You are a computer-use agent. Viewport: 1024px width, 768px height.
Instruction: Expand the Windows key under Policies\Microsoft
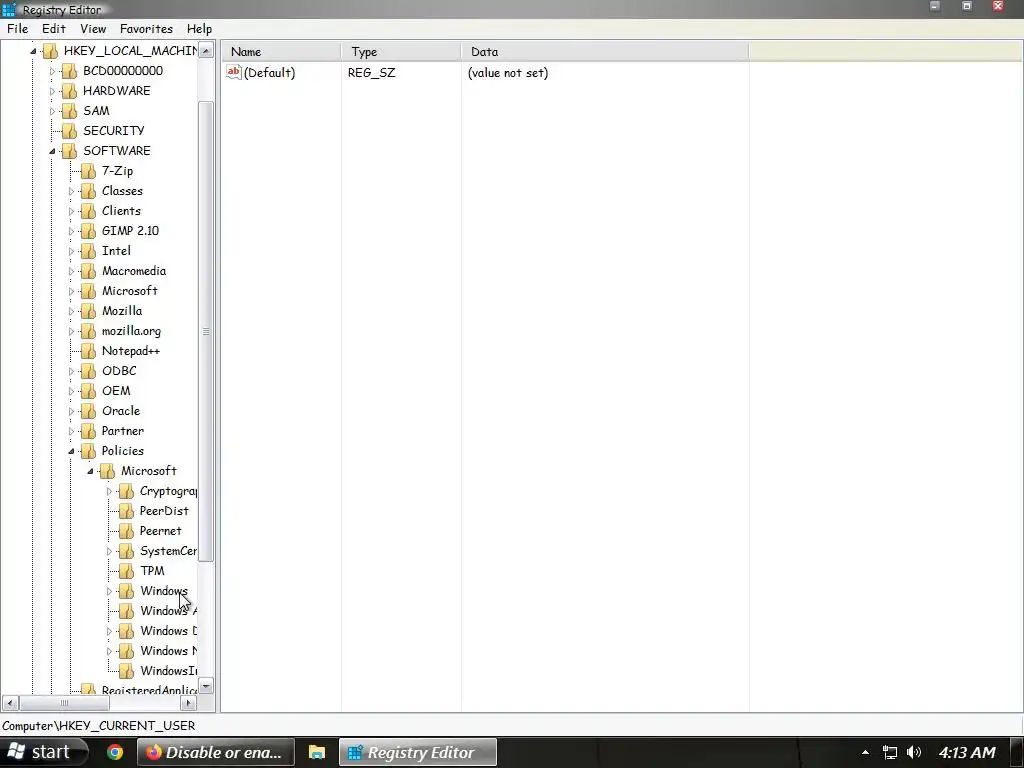tap(109, 592)
